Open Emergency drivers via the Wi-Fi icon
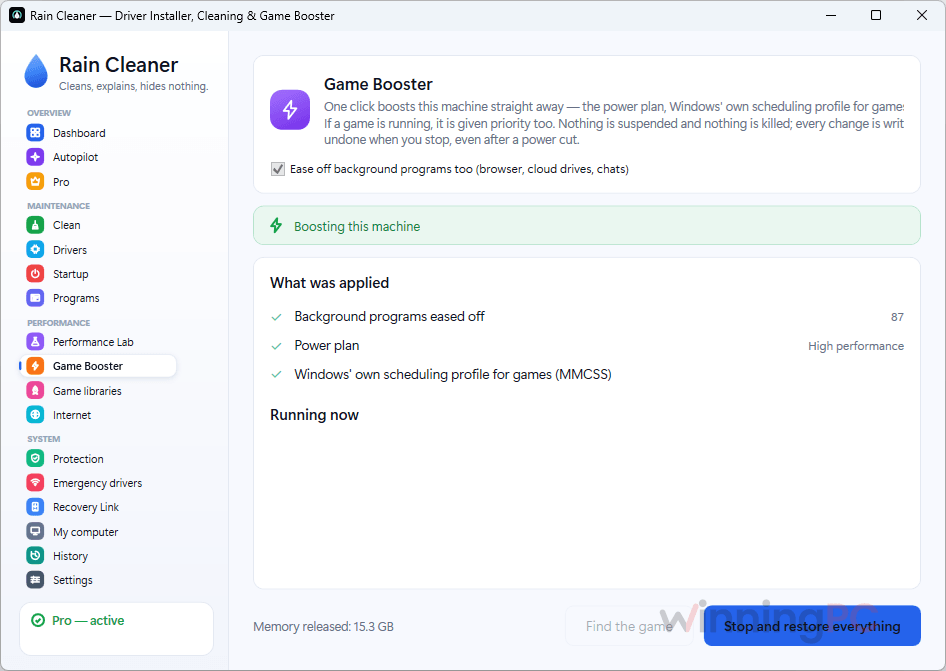946x671 pixels. point(35,483)
